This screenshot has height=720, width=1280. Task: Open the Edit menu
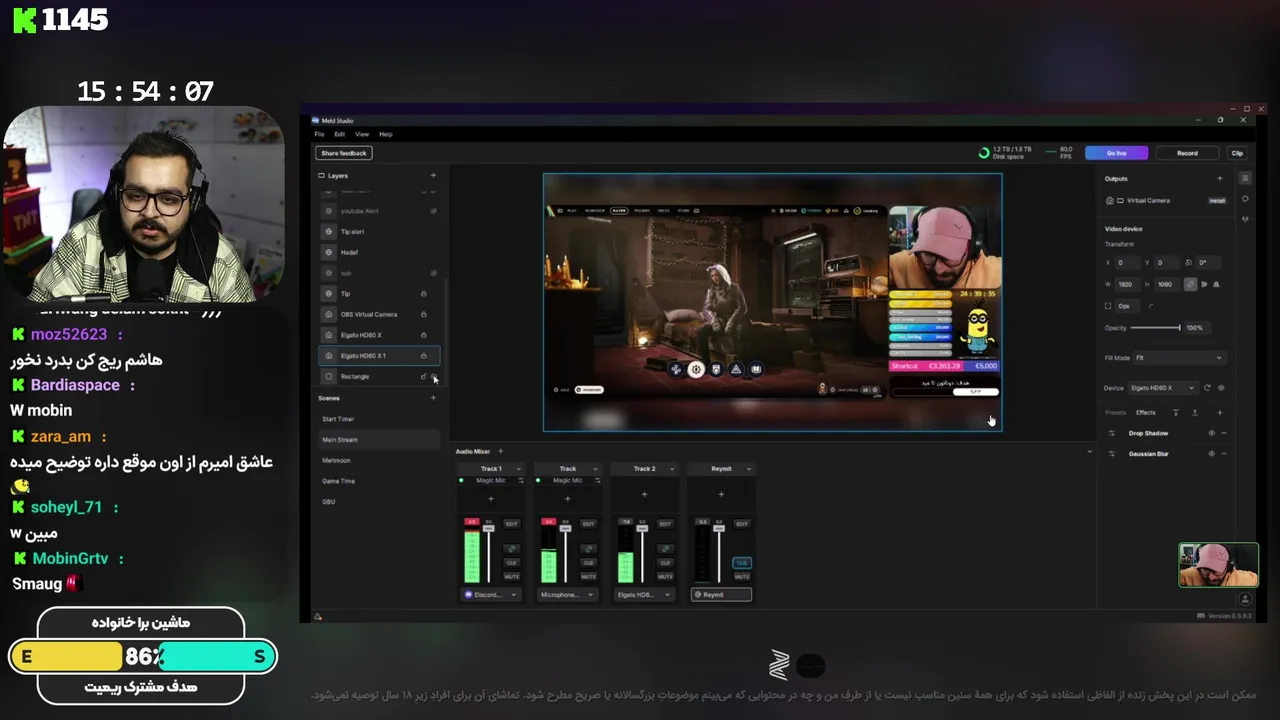coord(340,134)
